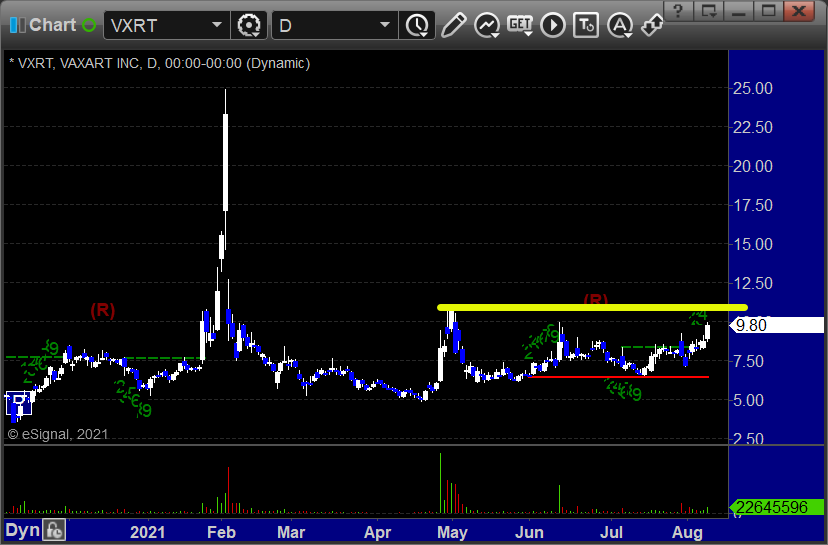Click the Mar time axis label

pyautogui.click(x=291, y=532)
